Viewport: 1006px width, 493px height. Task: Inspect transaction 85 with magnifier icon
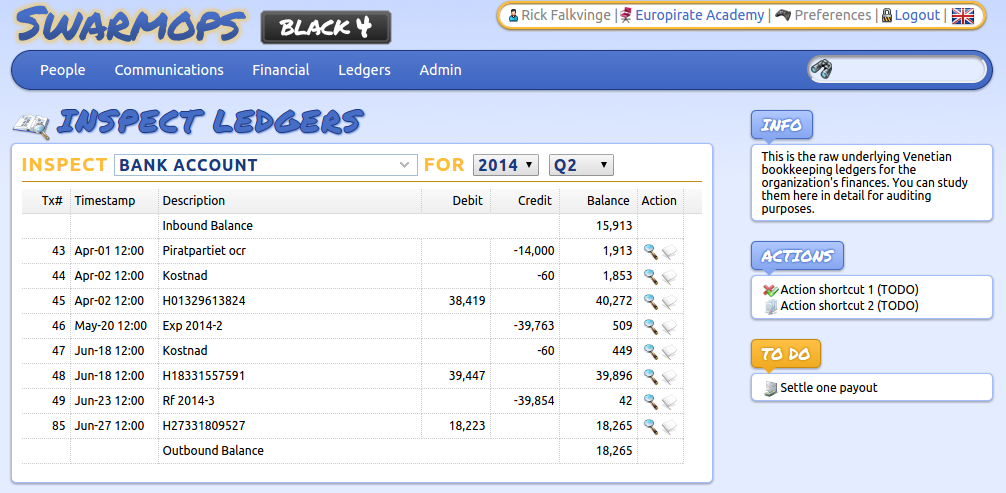(651, 426)
